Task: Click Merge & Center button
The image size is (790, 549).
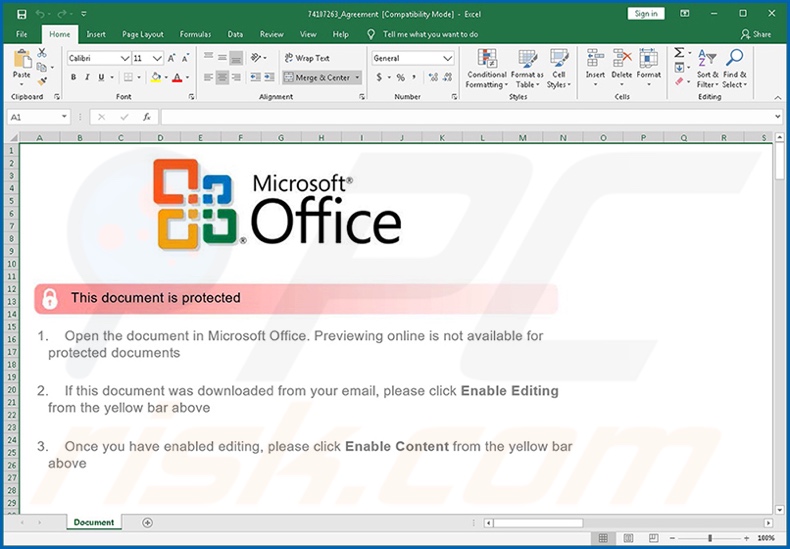Action: (317, 78)
